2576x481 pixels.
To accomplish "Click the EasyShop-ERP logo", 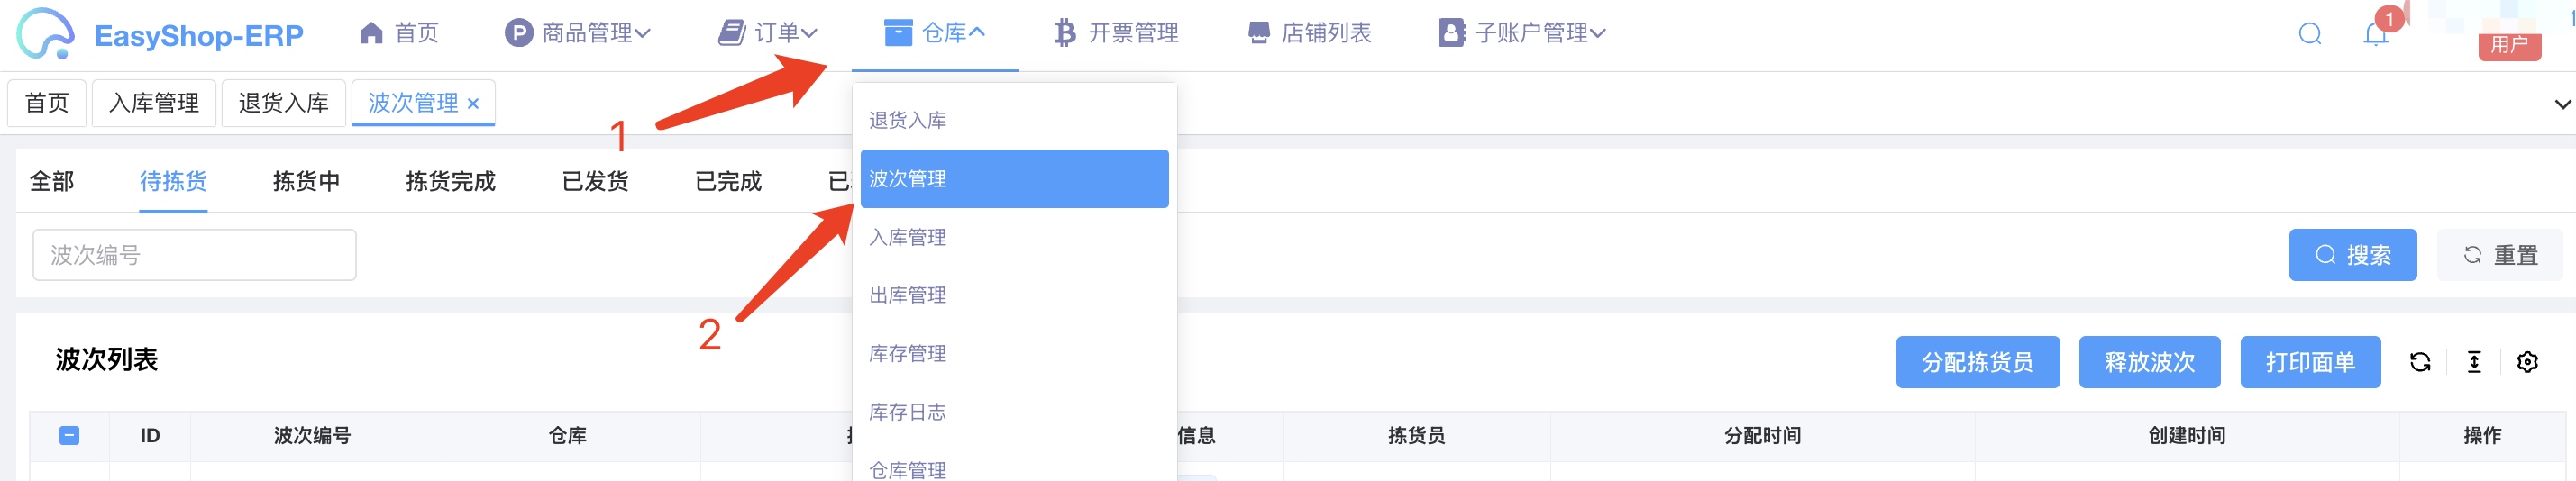I will coord(160,34).
